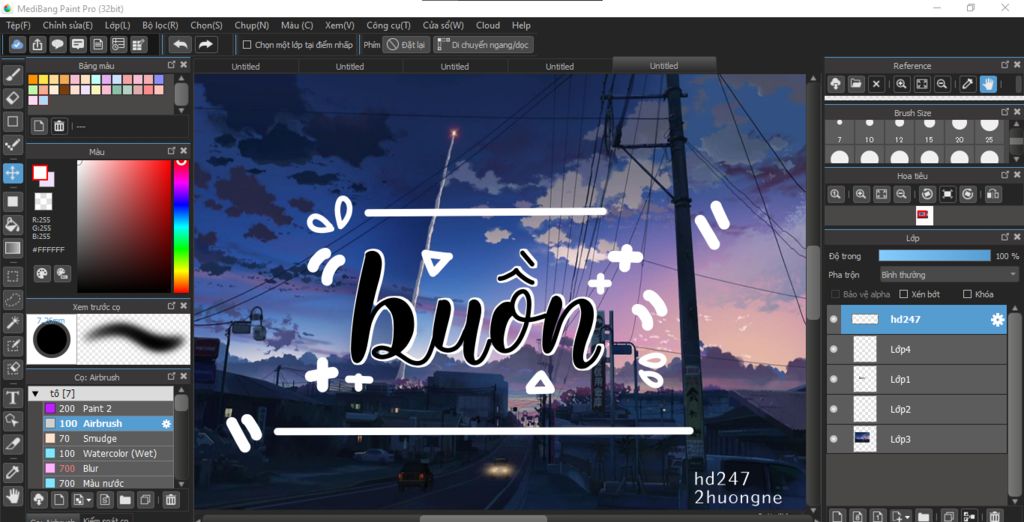The image size is (1024, 522).
Task: Select the Brush tool in the left toolbar
Action: [x=13, y=74]
